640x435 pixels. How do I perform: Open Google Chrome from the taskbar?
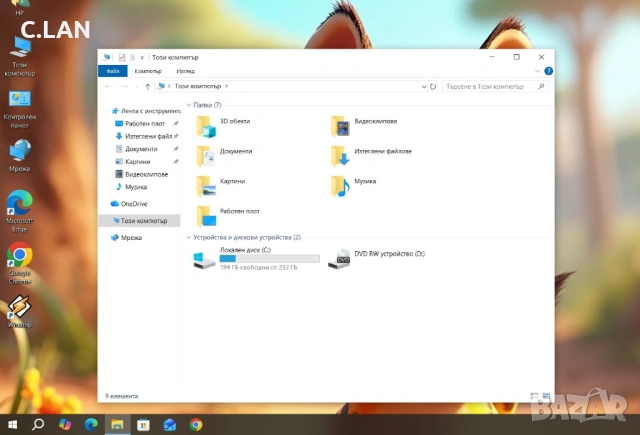[196, 424]
